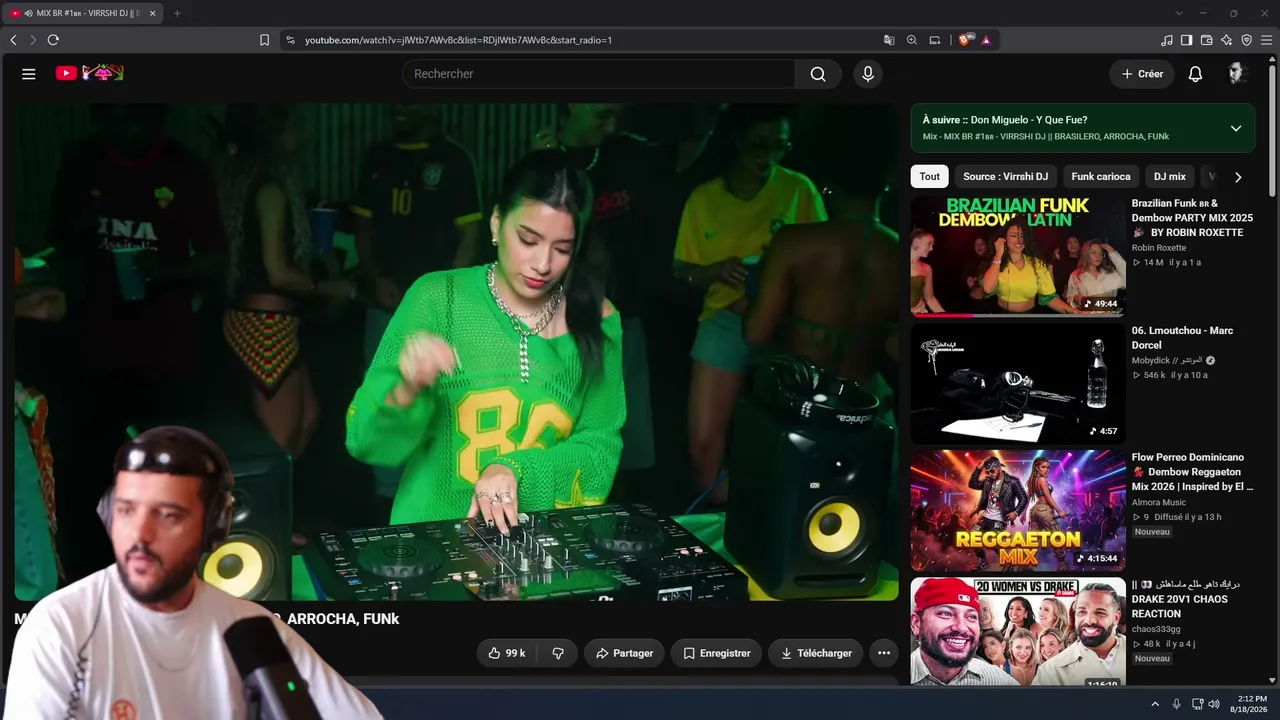
Task: Switch to the MIX BR #1 browser tab
Action: click(x=82, y=13)
